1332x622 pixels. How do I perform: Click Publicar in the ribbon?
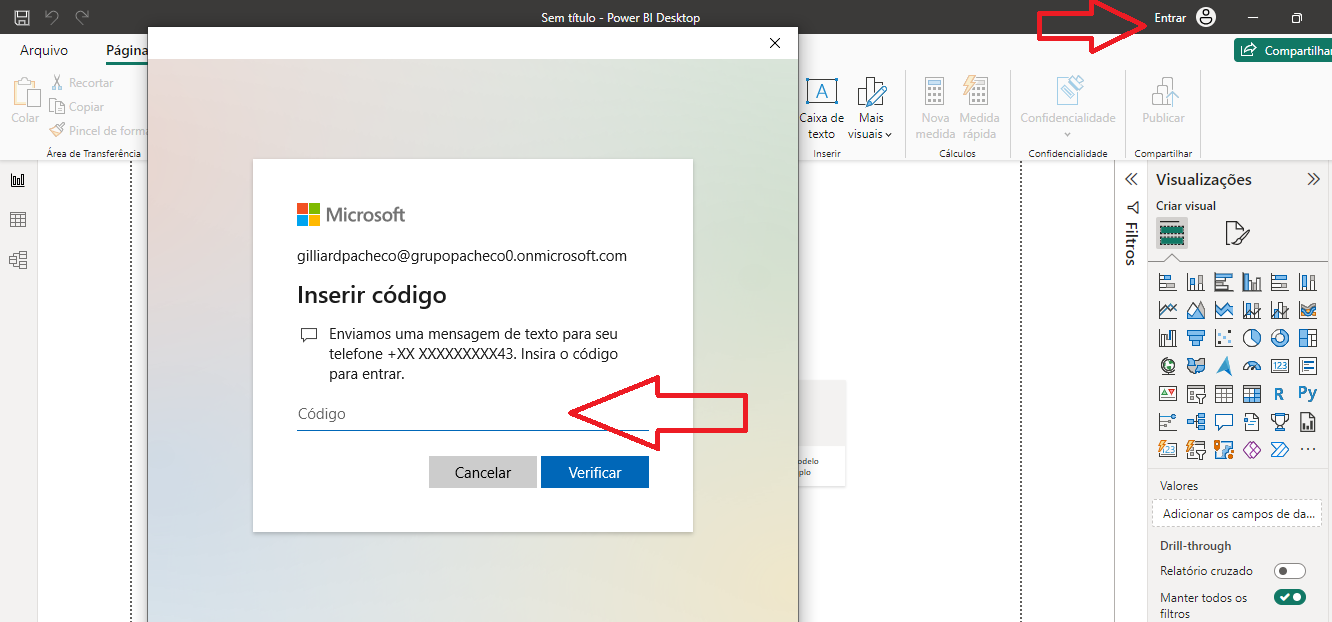1163,102
